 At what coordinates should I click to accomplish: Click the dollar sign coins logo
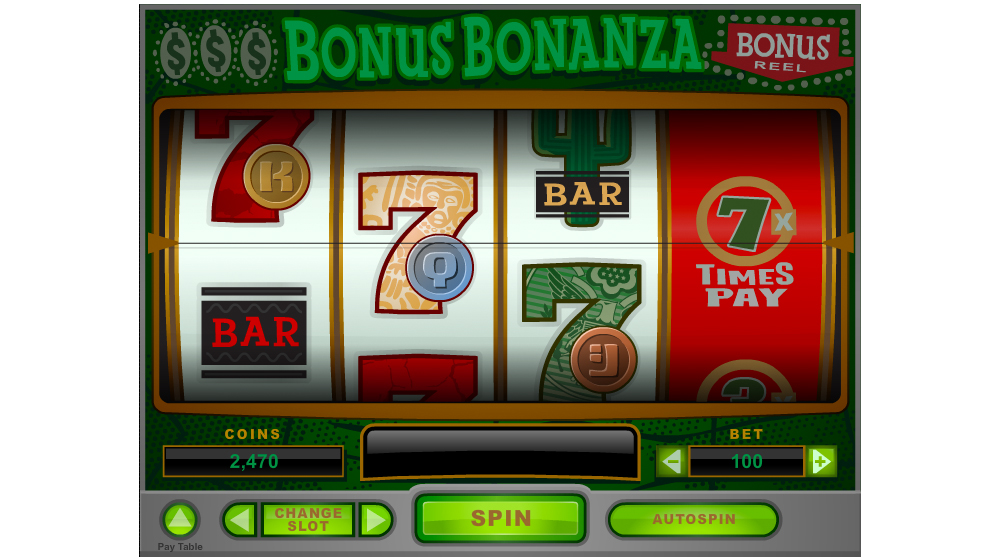coord(216,52)
